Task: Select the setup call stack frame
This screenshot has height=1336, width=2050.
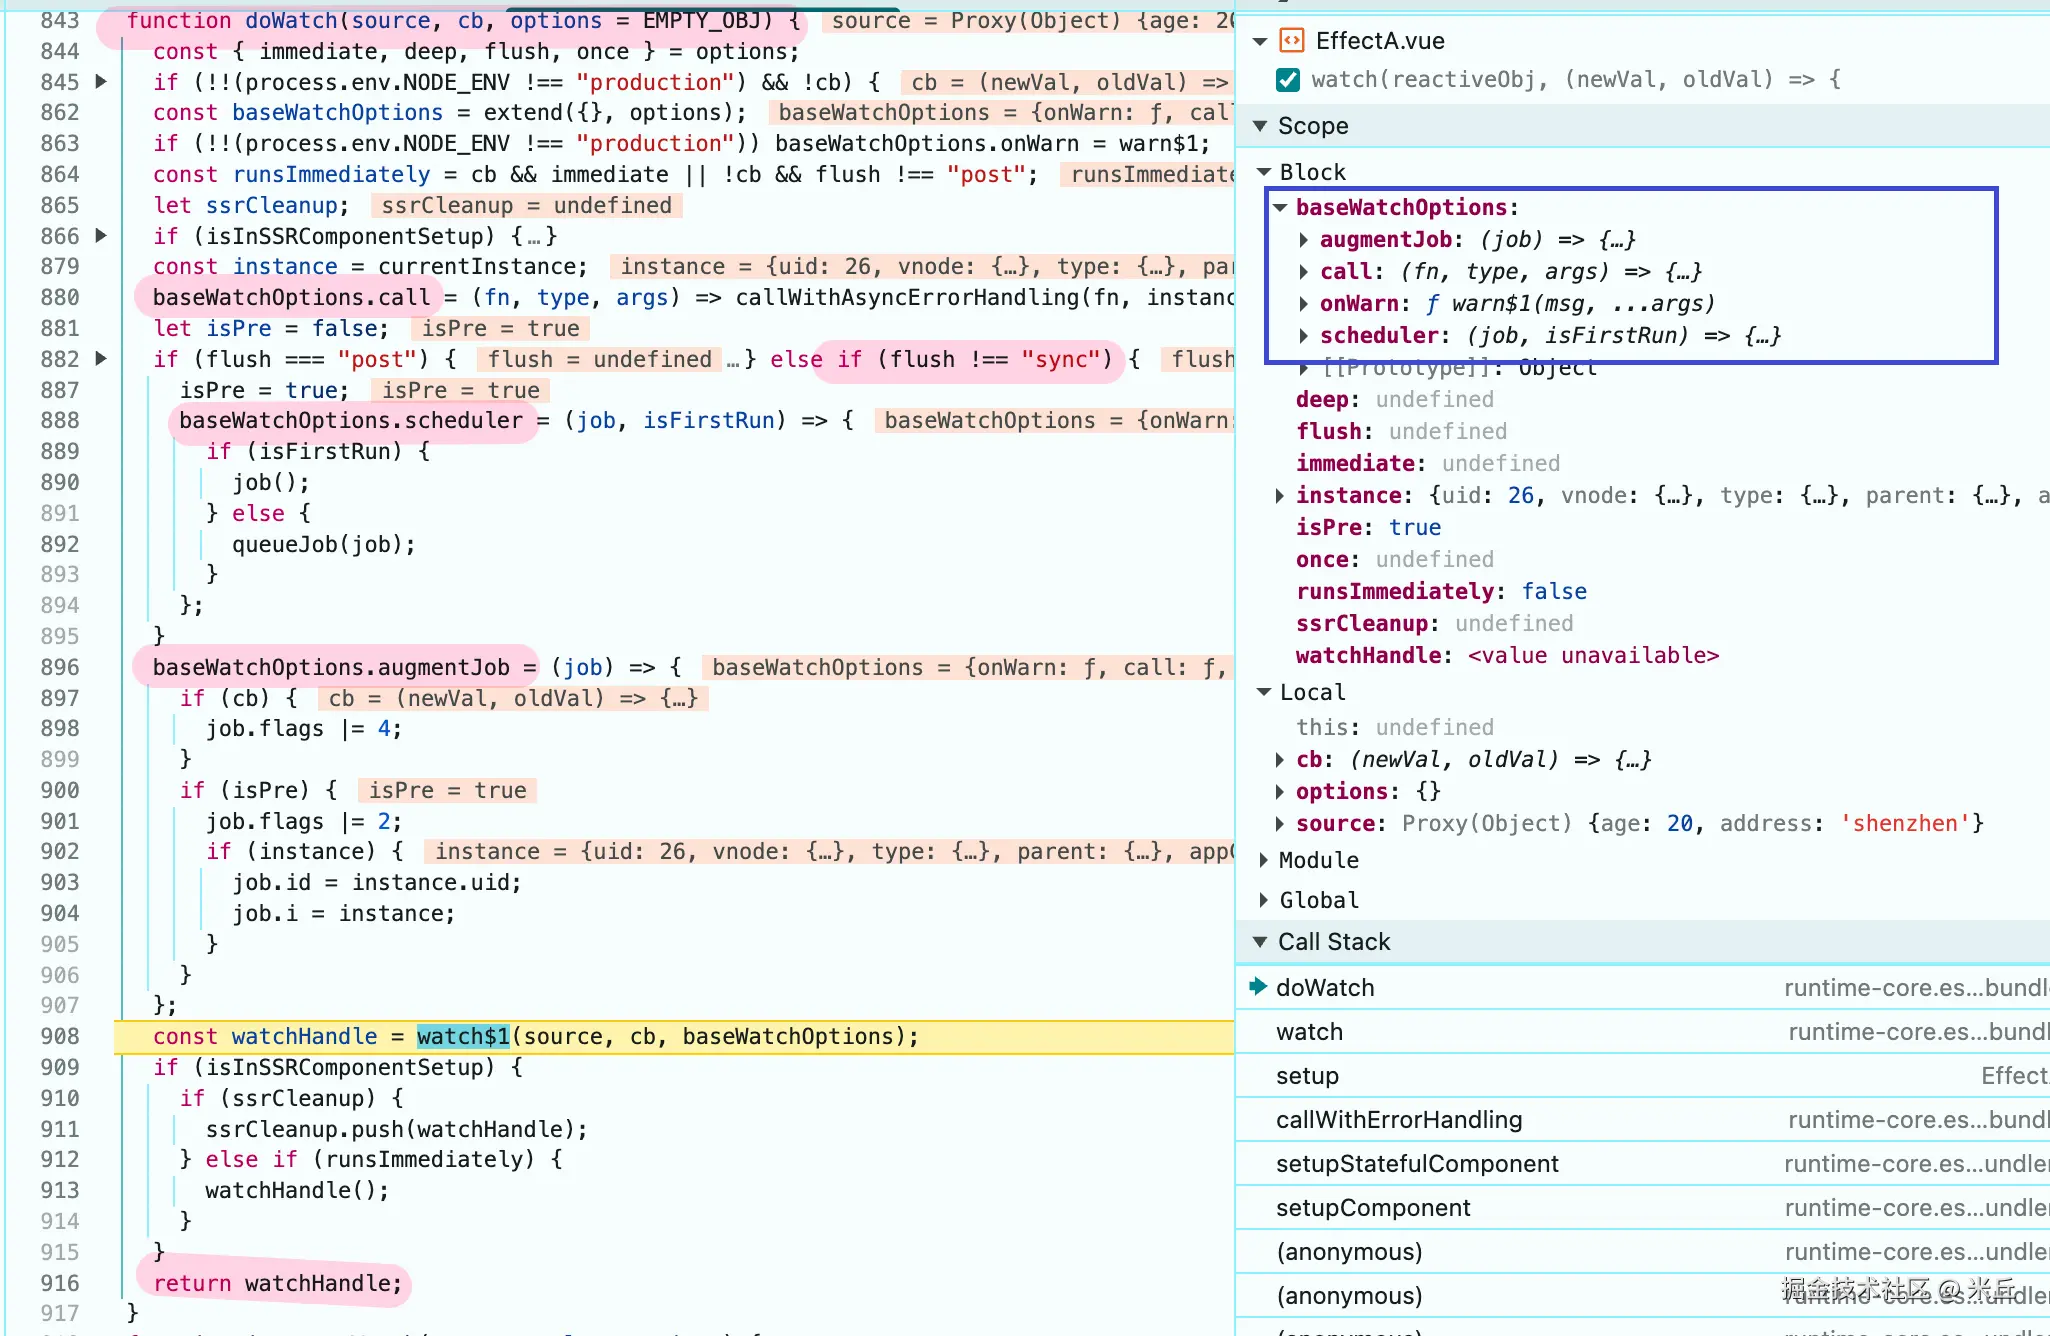Action: [1642, 1076]
